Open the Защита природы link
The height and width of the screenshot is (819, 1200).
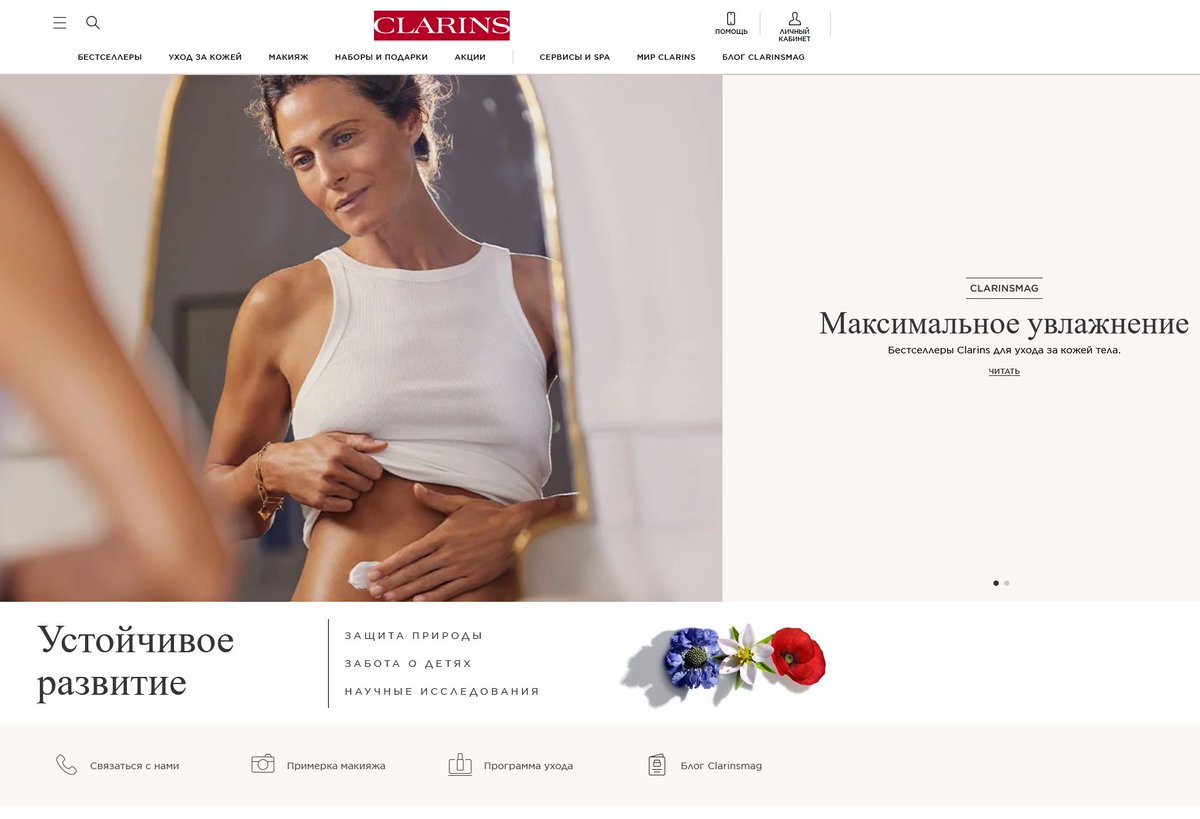pos(413,636)
